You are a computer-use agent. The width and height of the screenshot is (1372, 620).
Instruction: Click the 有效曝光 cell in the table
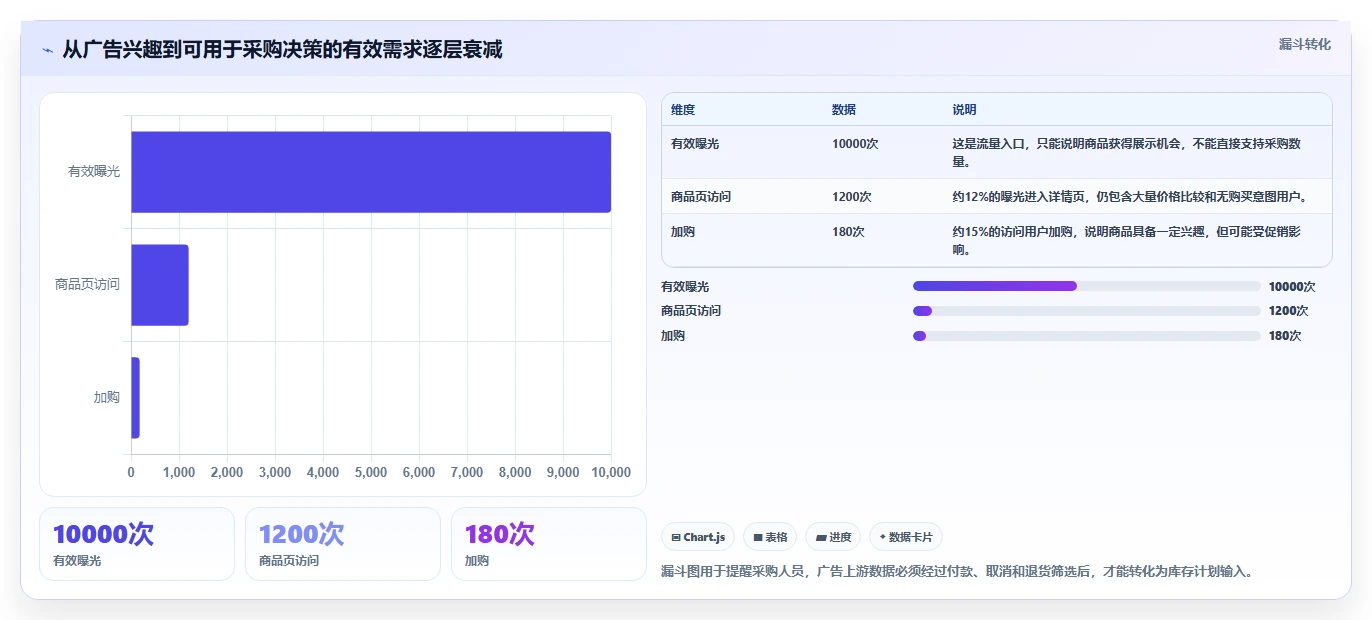pyautogui.click(x=695, y=144)
